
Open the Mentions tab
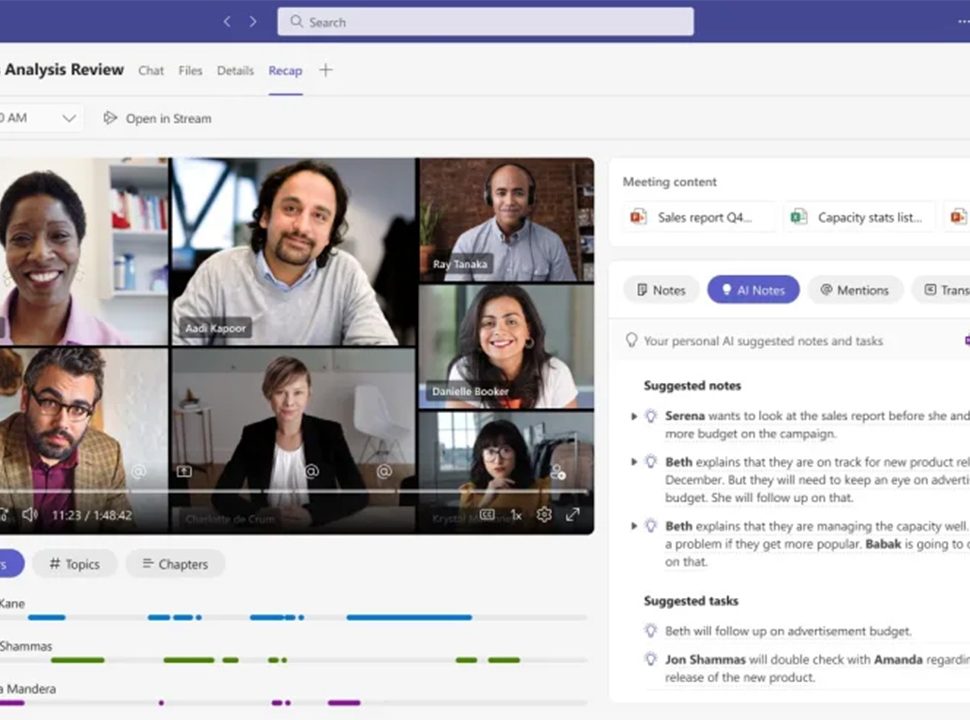pos(855,290)
